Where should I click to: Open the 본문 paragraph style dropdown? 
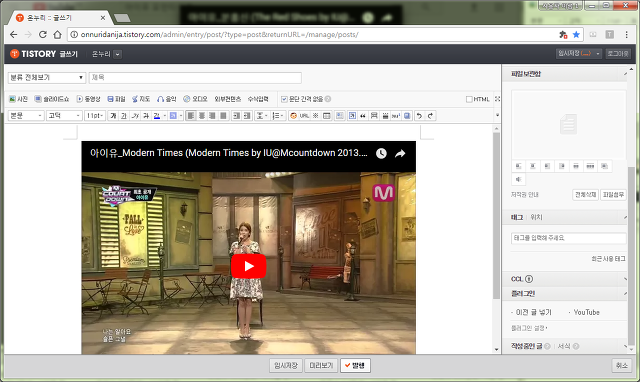(26, 116)
